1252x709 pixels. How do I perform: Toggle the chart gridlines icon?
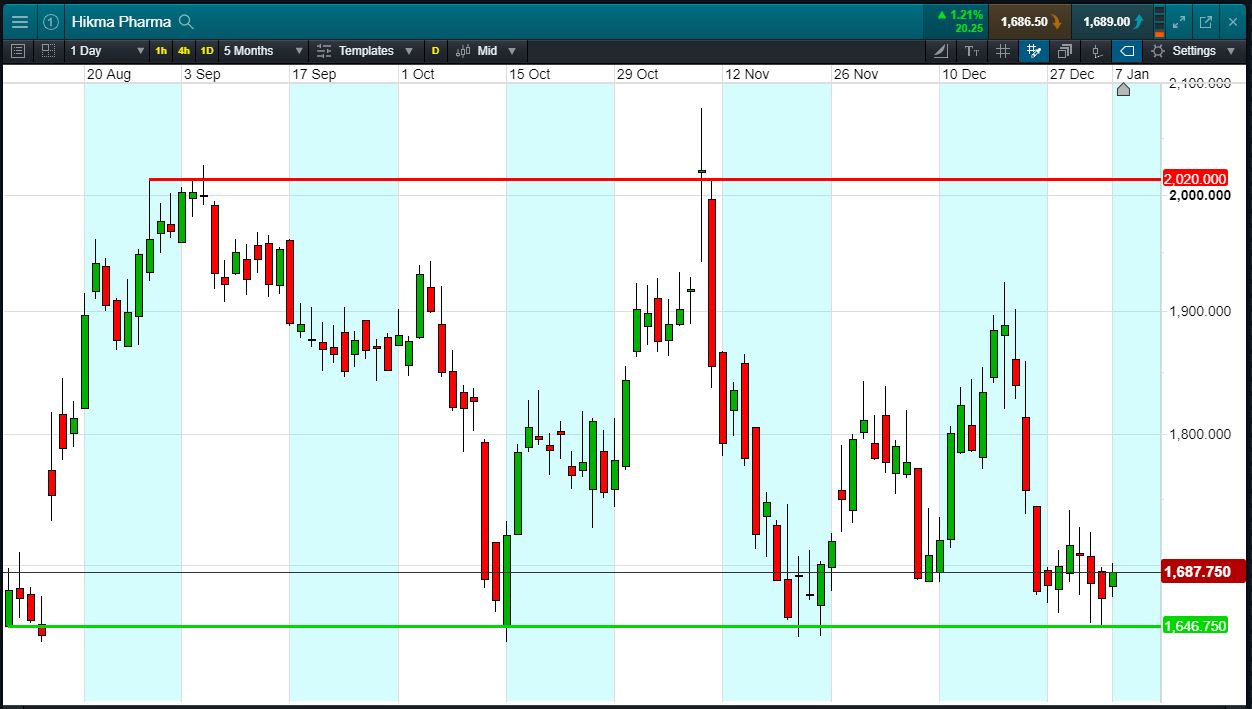[x=1003, y=51]
